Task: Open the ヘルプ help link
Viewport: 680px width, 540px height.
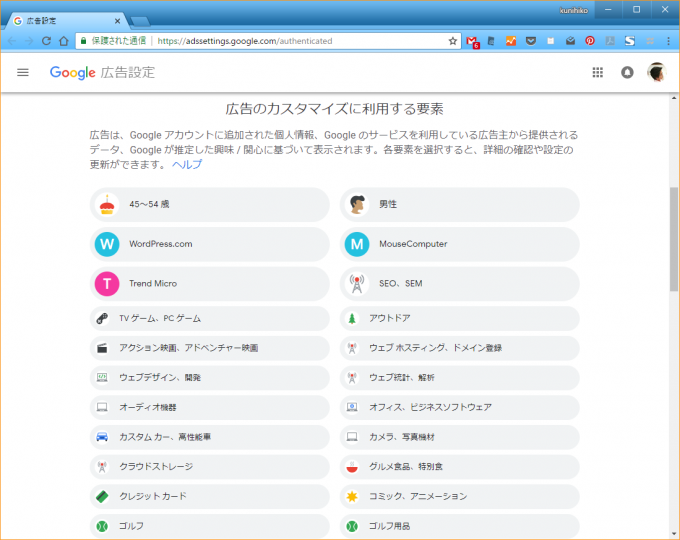Action: [x=187, y=164]
